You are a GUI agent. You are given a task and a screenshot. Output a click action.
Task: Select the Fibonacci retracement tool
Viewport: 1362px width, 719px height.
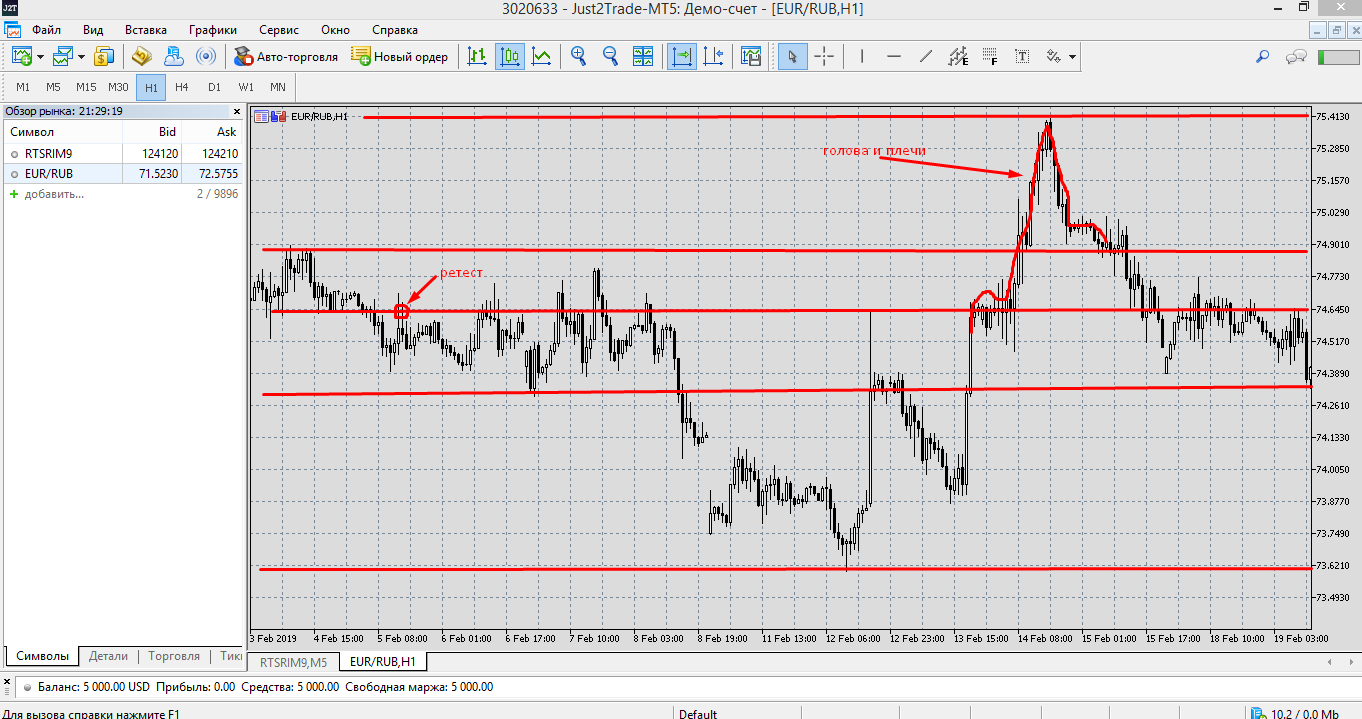point(990,56)
